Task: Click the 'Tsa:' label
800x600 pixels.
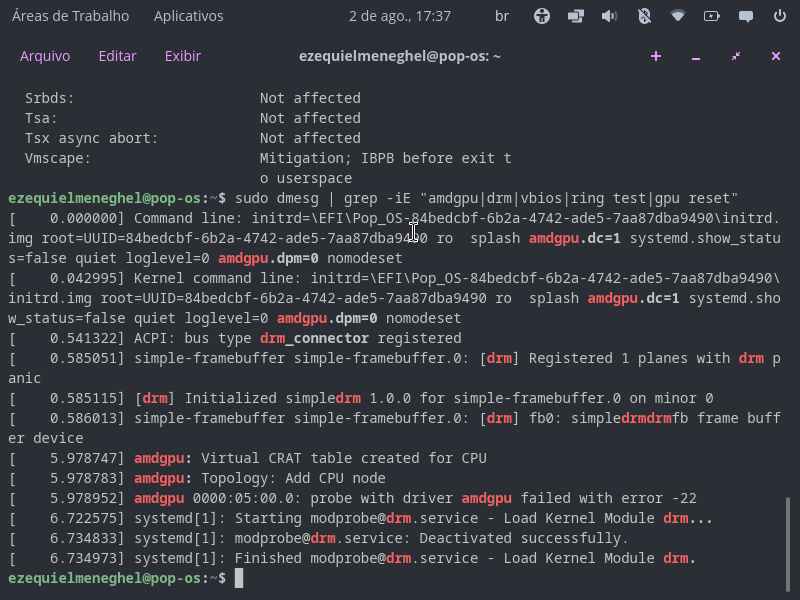Action: tap(41, 118)
